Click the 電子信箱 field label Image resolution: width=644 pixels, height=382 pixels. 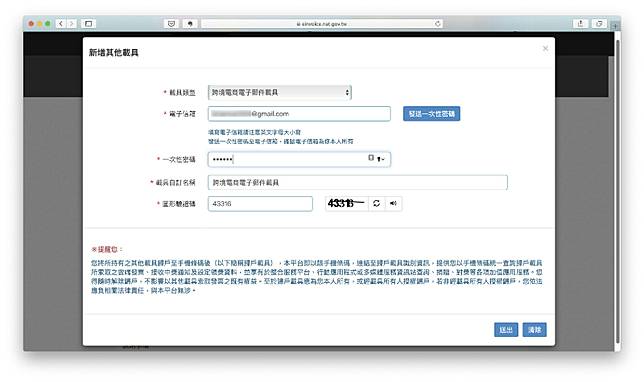[182, 114]
